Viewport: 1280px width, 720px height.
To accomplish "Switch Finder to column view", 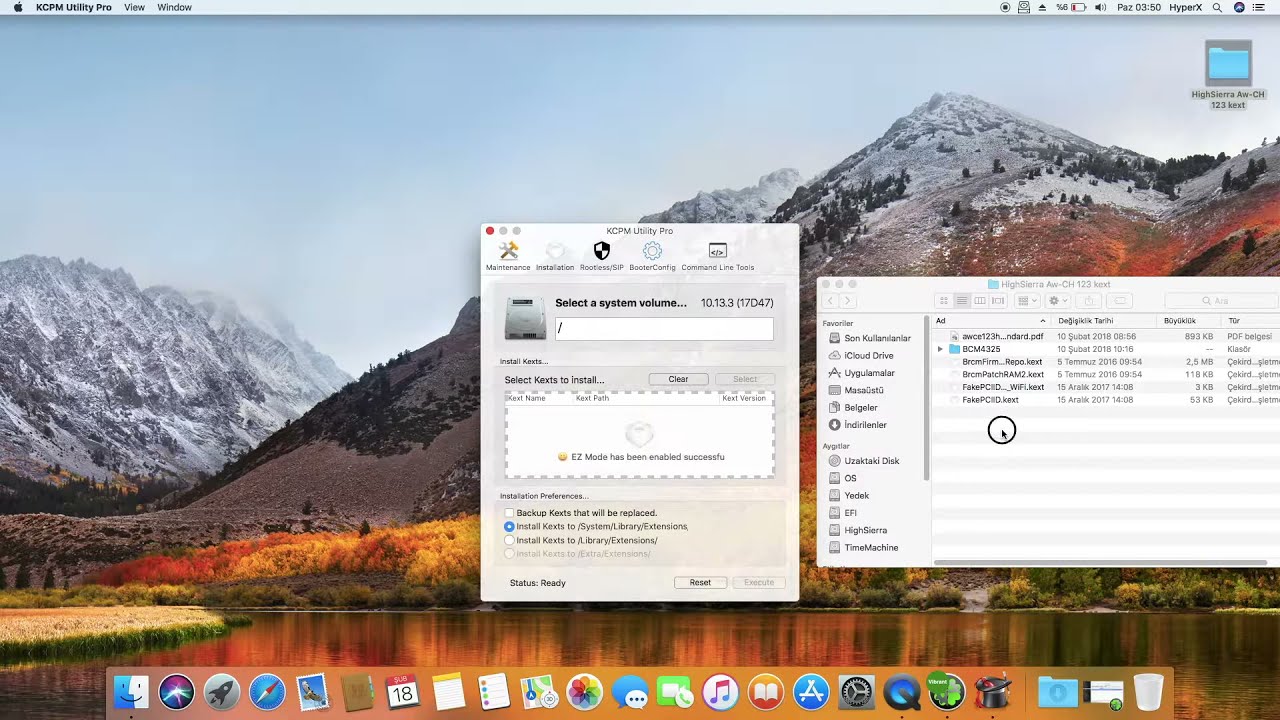I will [x=980, y=301].
